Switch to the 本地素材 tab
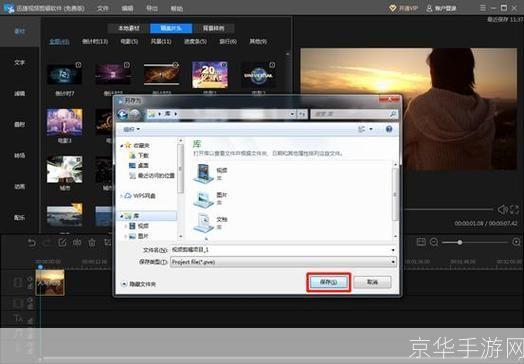 pyautogui.click(x=129, y=28)
